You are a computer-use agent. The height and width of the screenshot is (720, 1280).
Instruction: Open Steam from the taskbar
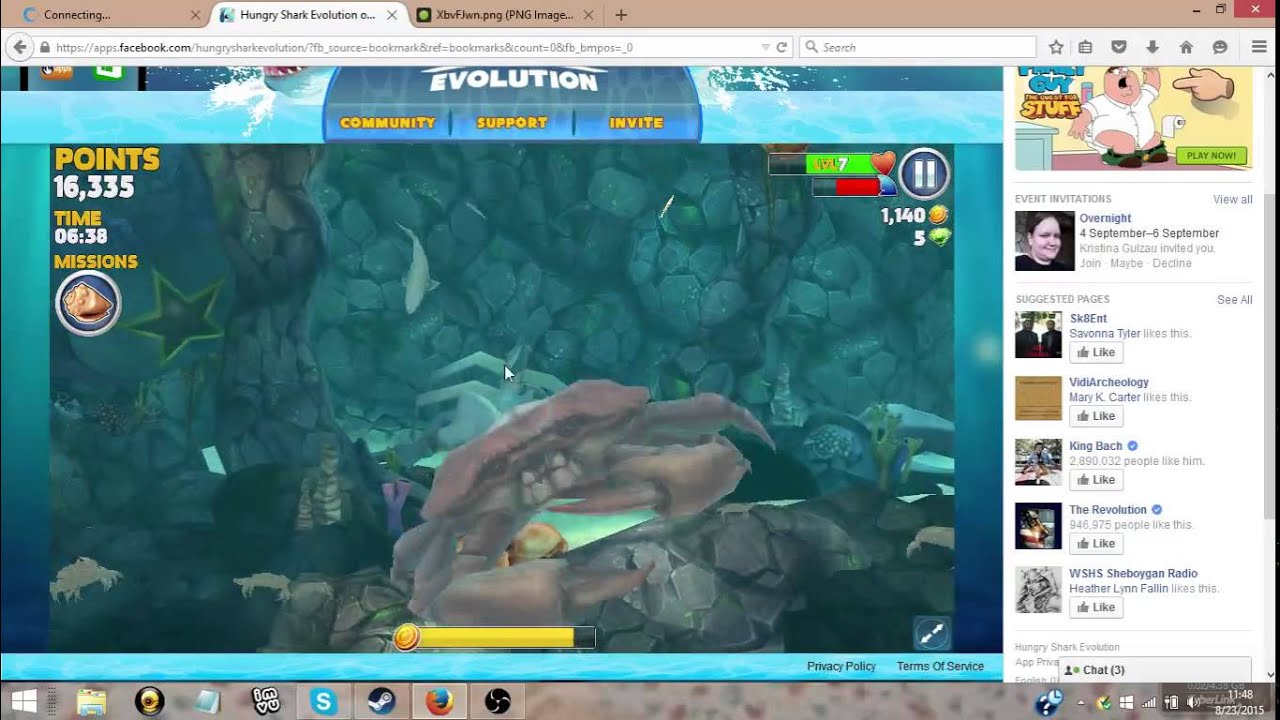[x=381, y=702]
